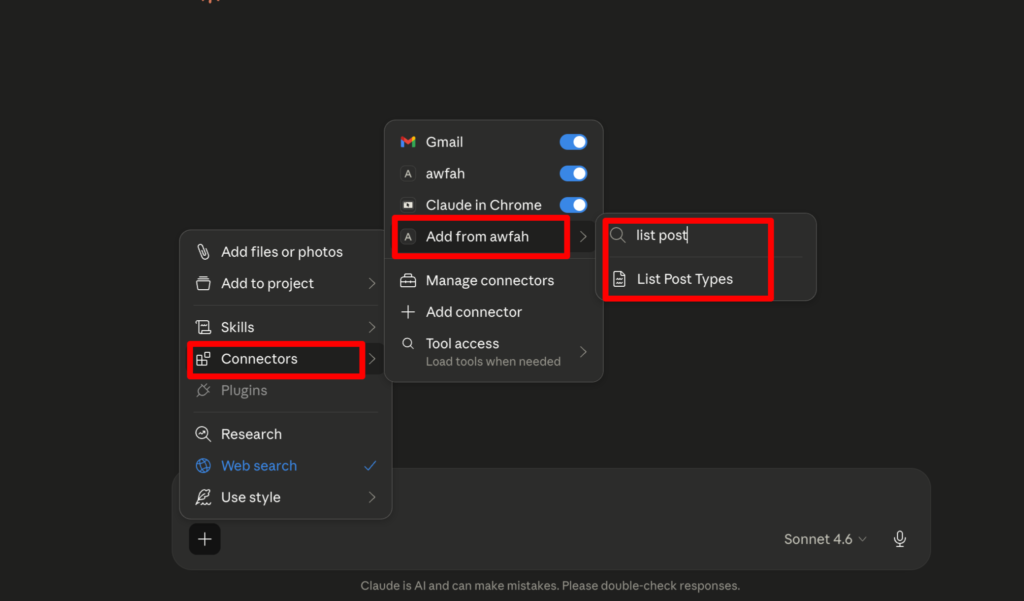
Task: Toggle the Gmail connector switch
Action: [x=573, y=142]
